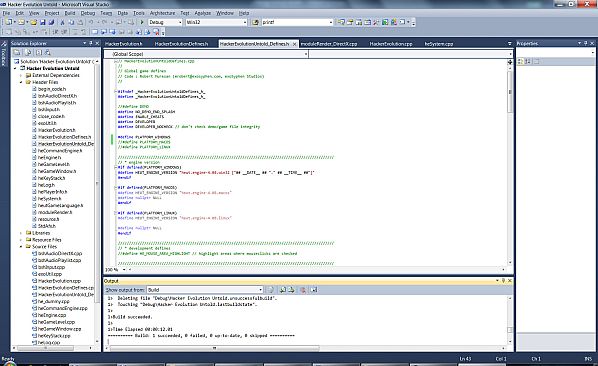Select Resource Files folder in Solution Explorer
This screenshot has width=598, height=366.
pos(47,240)
